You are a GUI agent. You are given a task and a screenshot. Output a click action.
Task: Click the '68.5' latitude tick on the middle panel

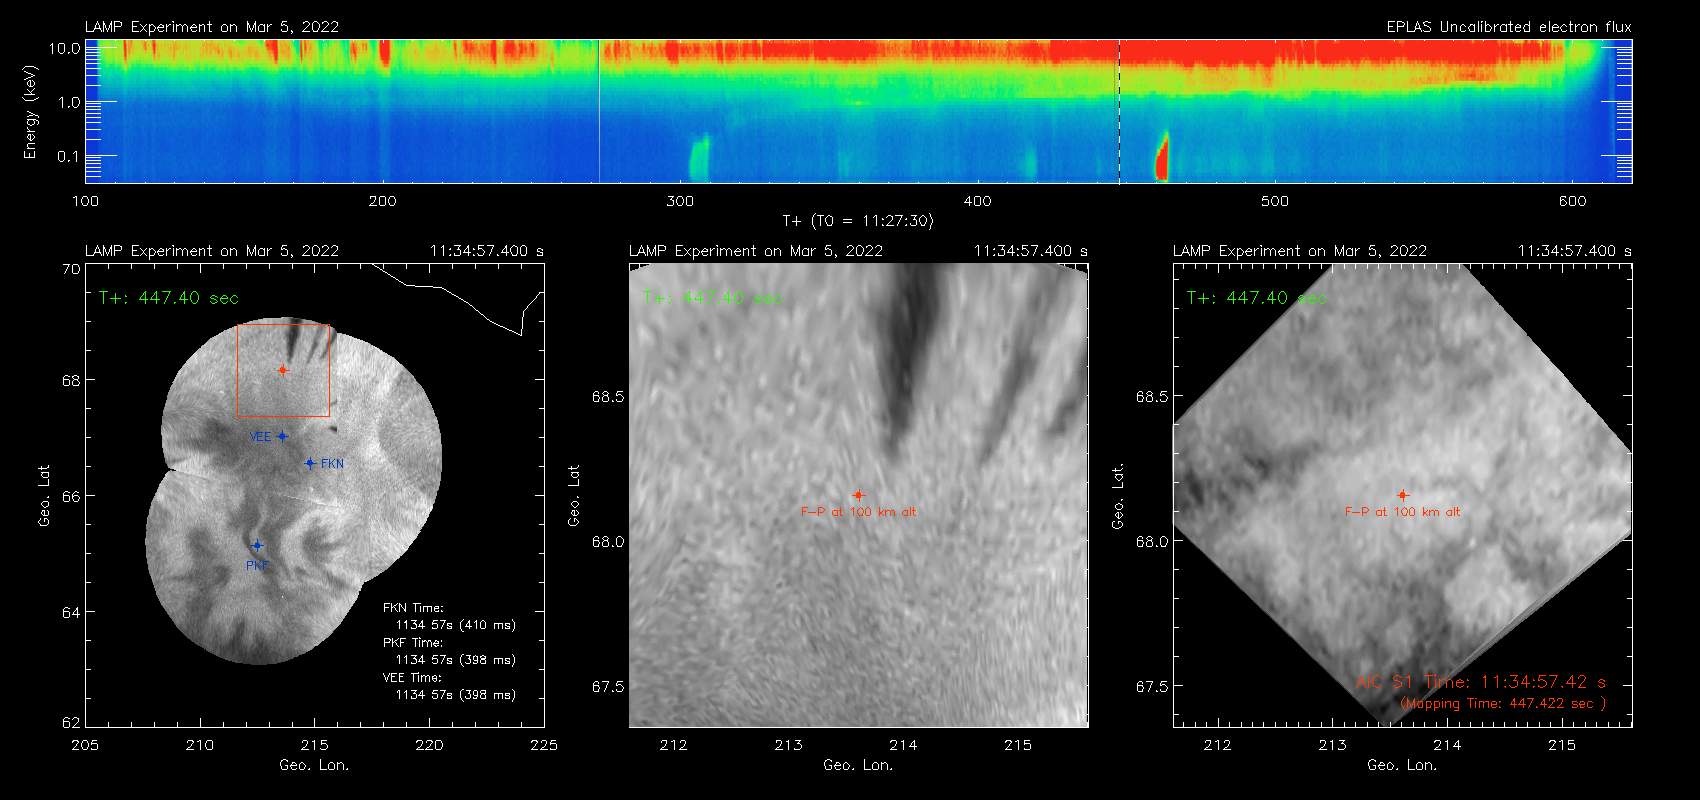pos(608,397)
